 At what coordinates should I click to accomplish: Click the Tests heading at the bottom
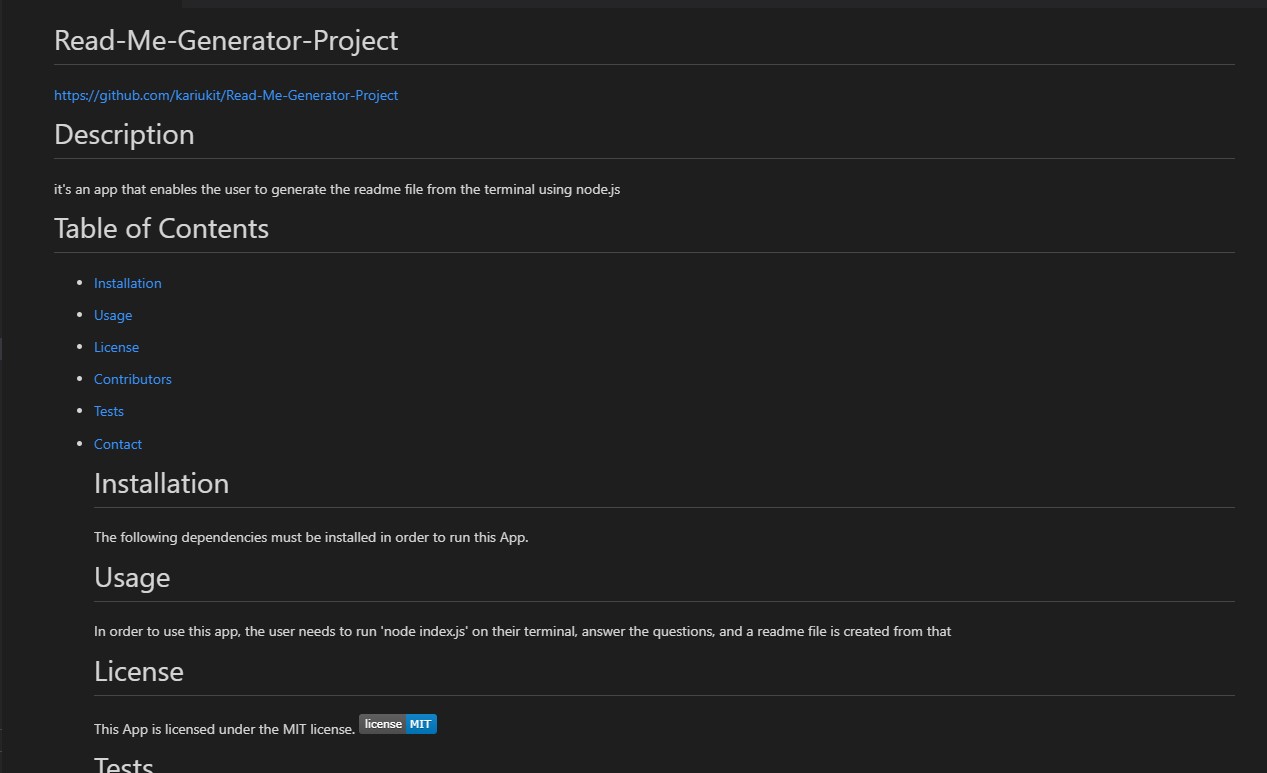(x=123, y=764)
